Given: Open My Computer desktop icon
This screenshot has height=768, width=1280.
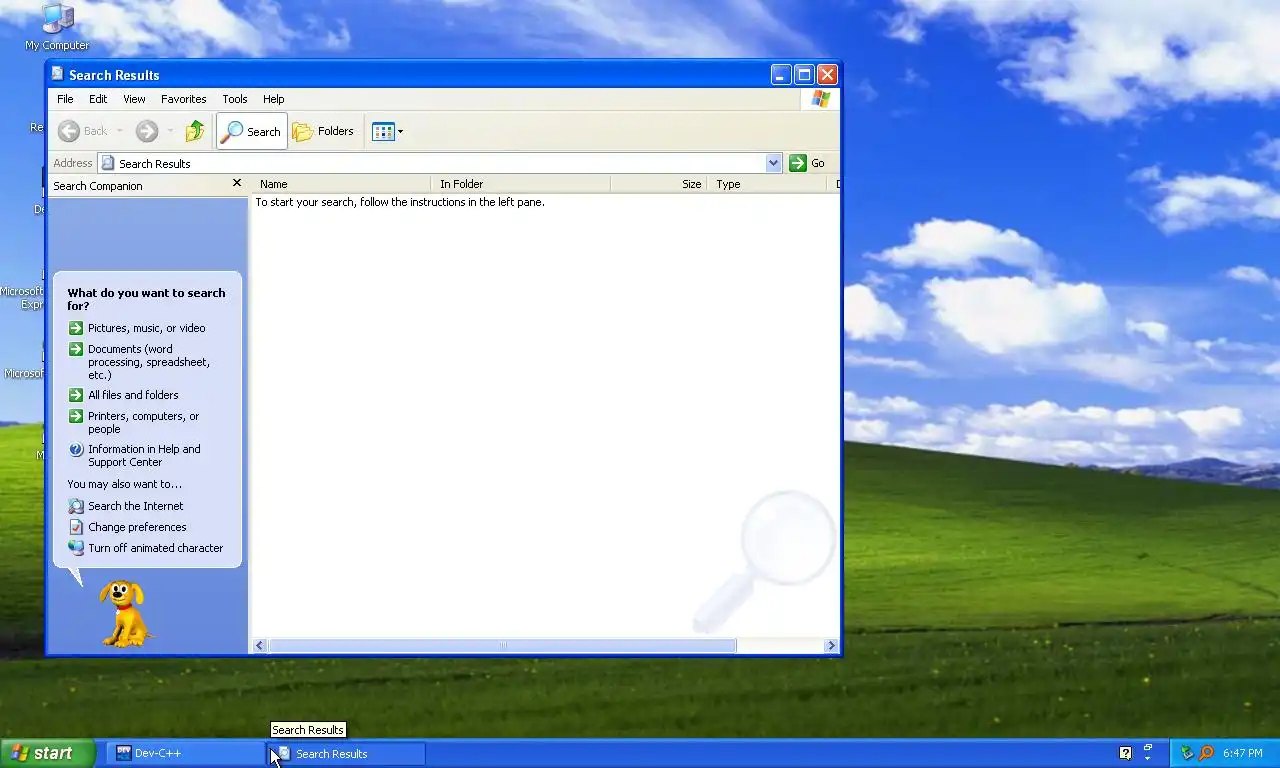Looking at the screenshot, I should (57, 27).
